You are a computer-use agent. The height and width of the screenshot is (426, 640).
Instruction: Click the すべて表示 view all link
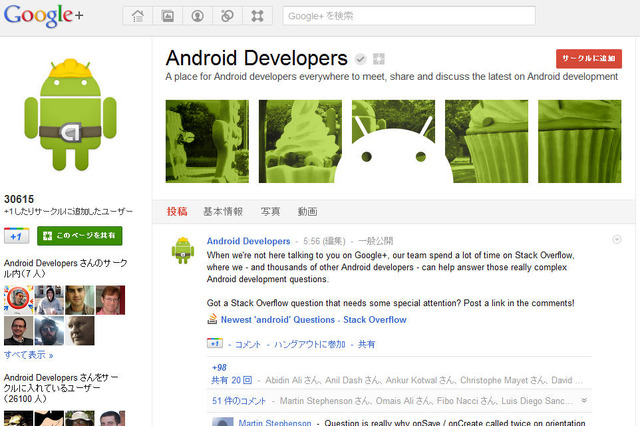click(29, 355)
